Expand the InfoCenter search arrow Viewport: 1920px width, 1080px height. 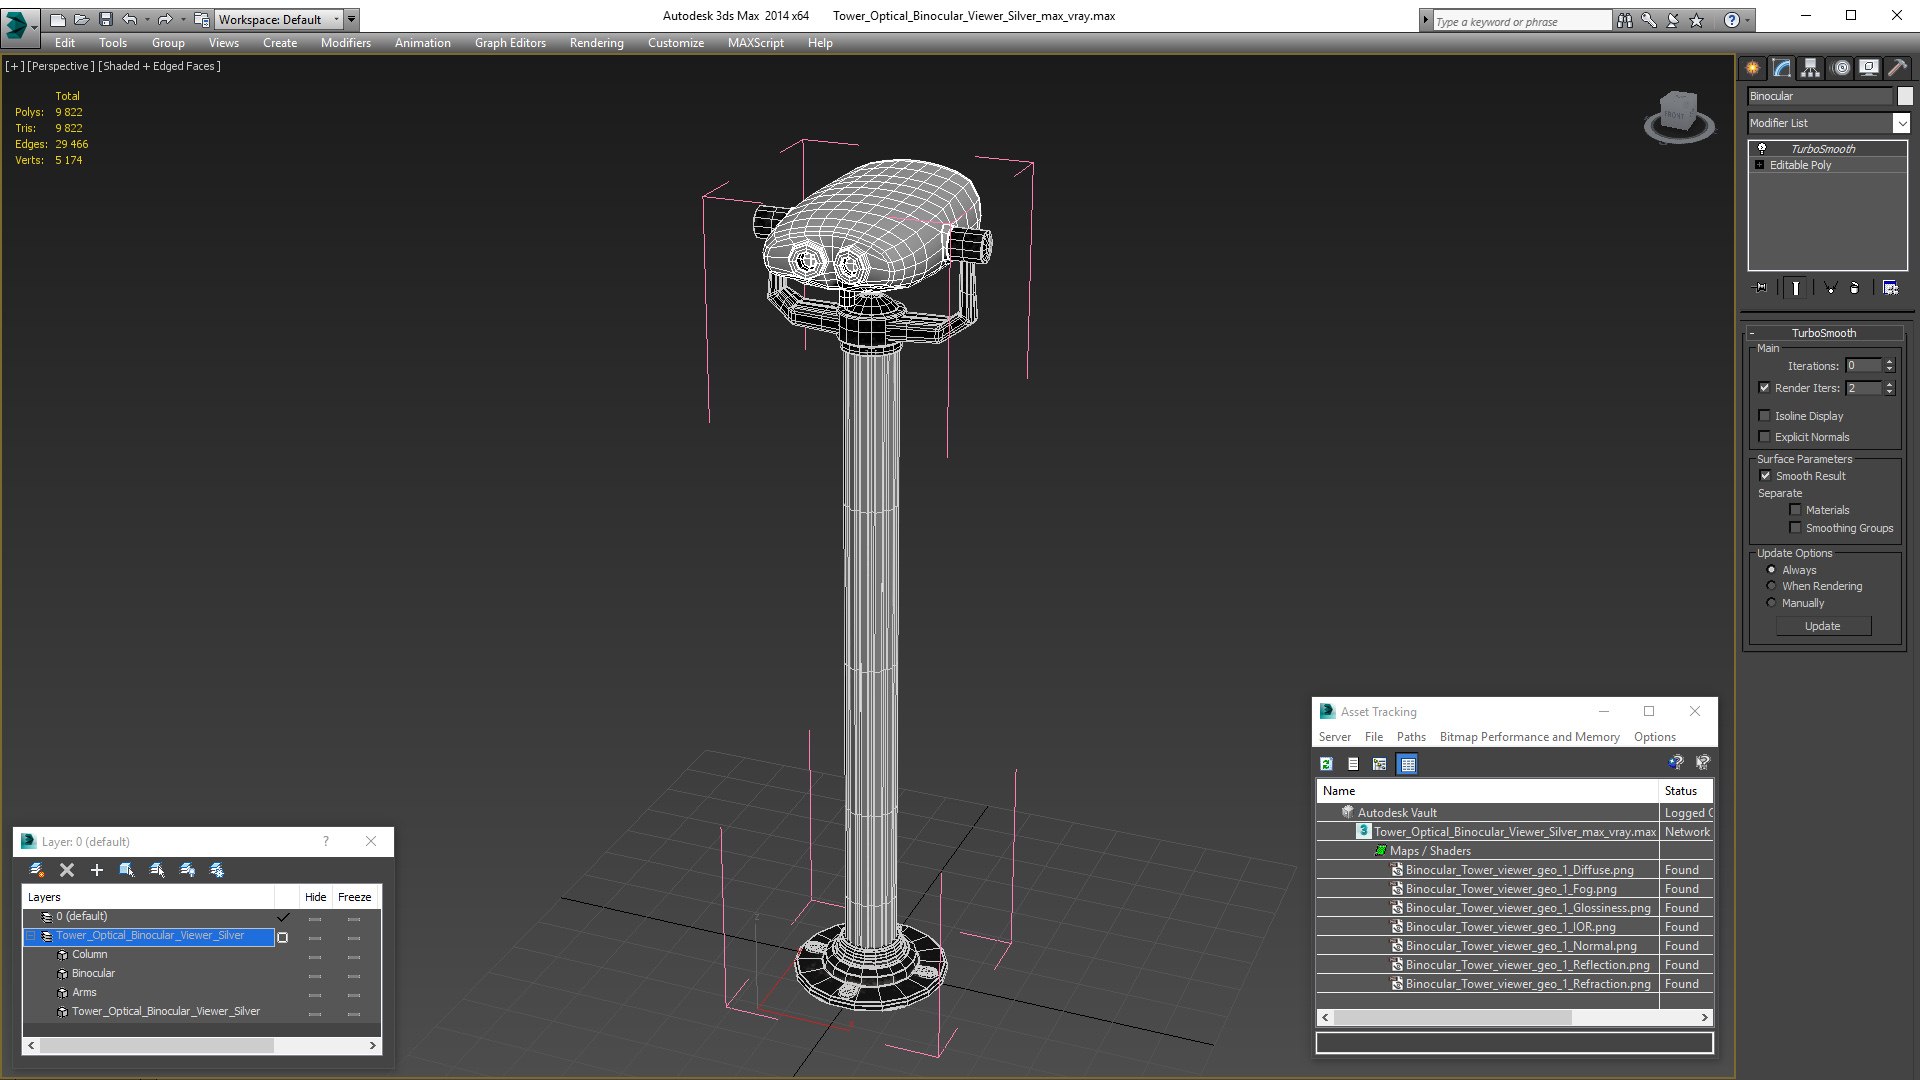tap(1426, 20)
